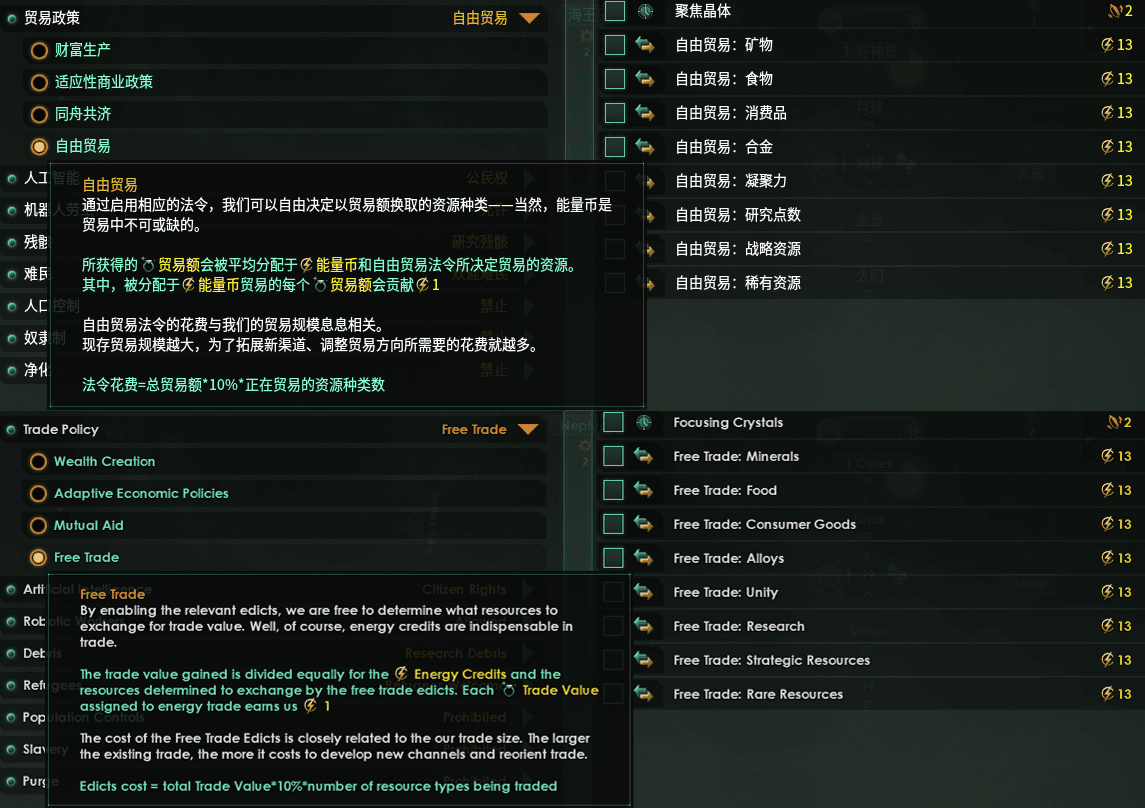1145x808 pixels.
Task: Click the trade arrows icon for 矿物
Action: pos(645,45)
